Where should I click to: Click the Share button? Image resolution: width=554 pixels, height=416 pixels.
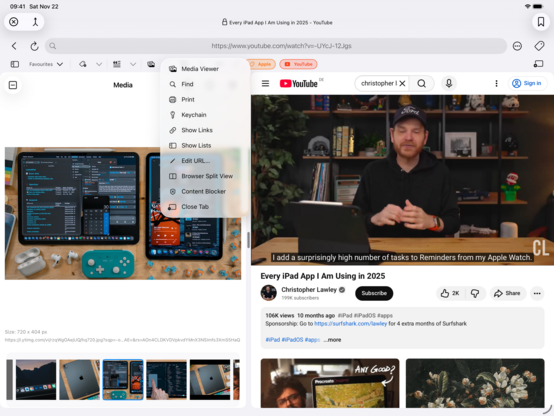[x=507, y=293]
